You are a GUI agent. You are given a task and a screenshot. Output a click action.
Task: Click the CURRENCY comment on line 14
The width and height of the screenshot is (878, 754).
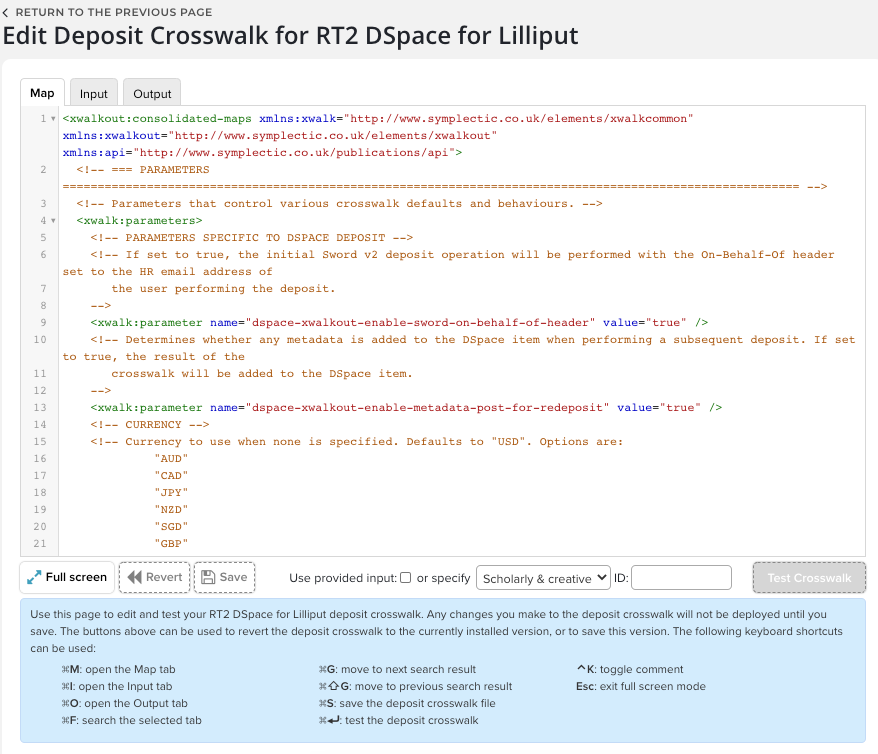150,424
